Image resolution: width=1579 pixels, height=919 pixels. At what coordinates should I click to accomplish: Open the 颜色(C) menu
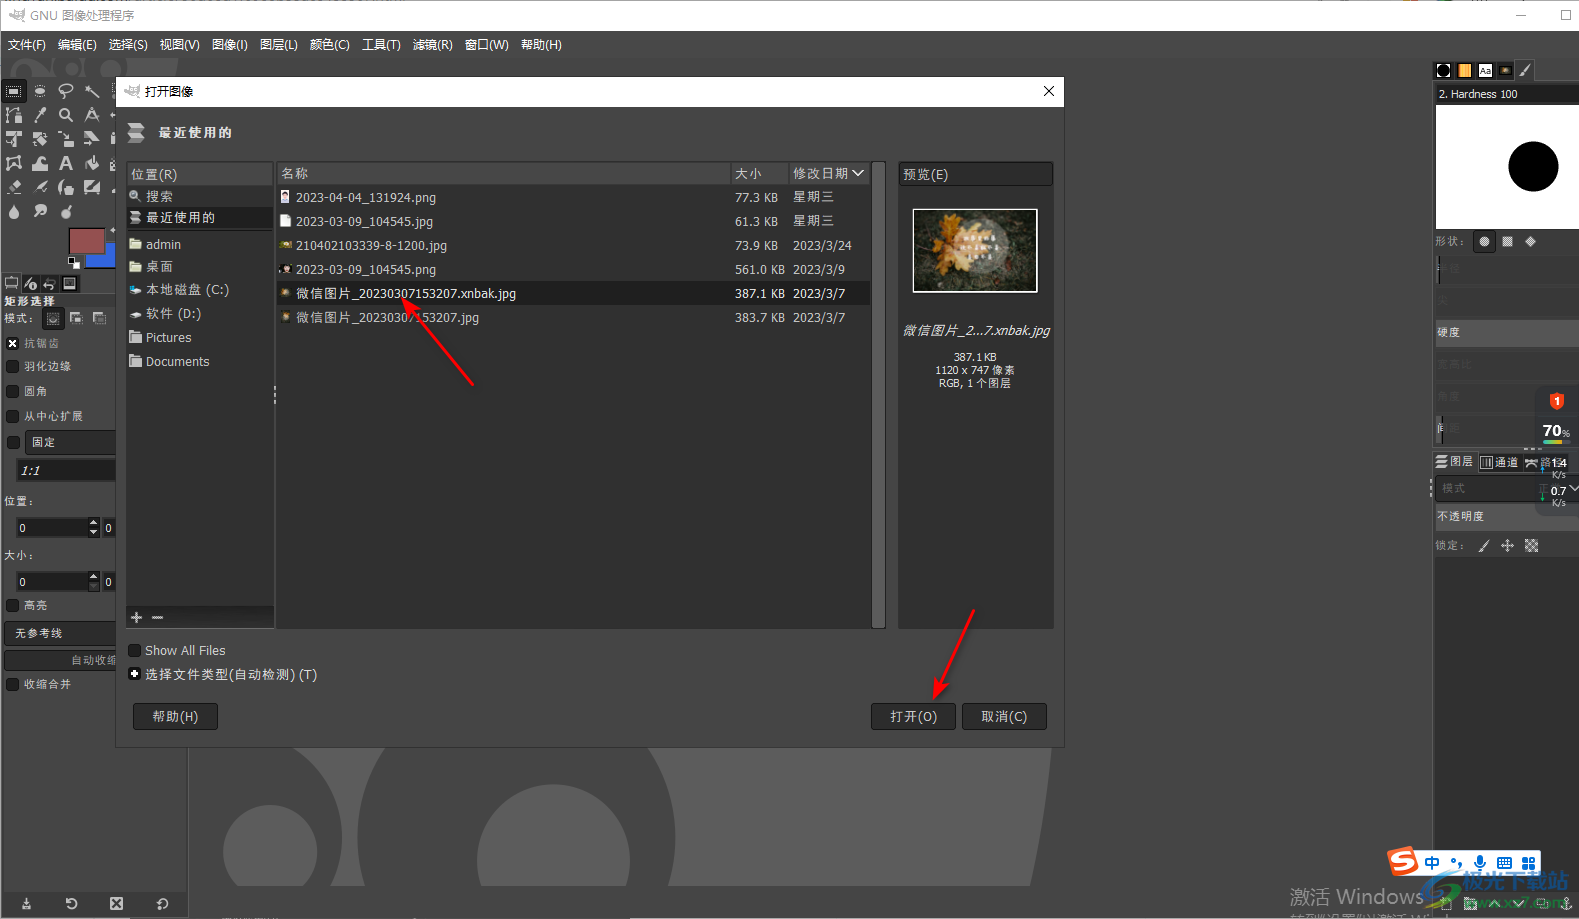(330, 45)
